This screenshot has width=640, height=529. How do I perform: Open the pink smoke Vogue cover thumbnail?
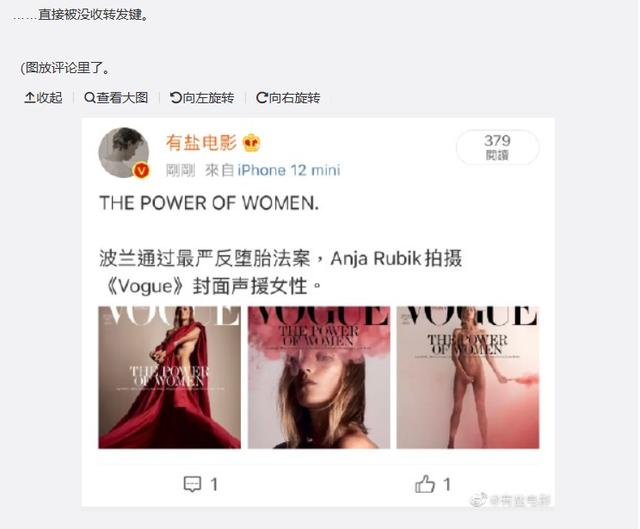[319, 377]
